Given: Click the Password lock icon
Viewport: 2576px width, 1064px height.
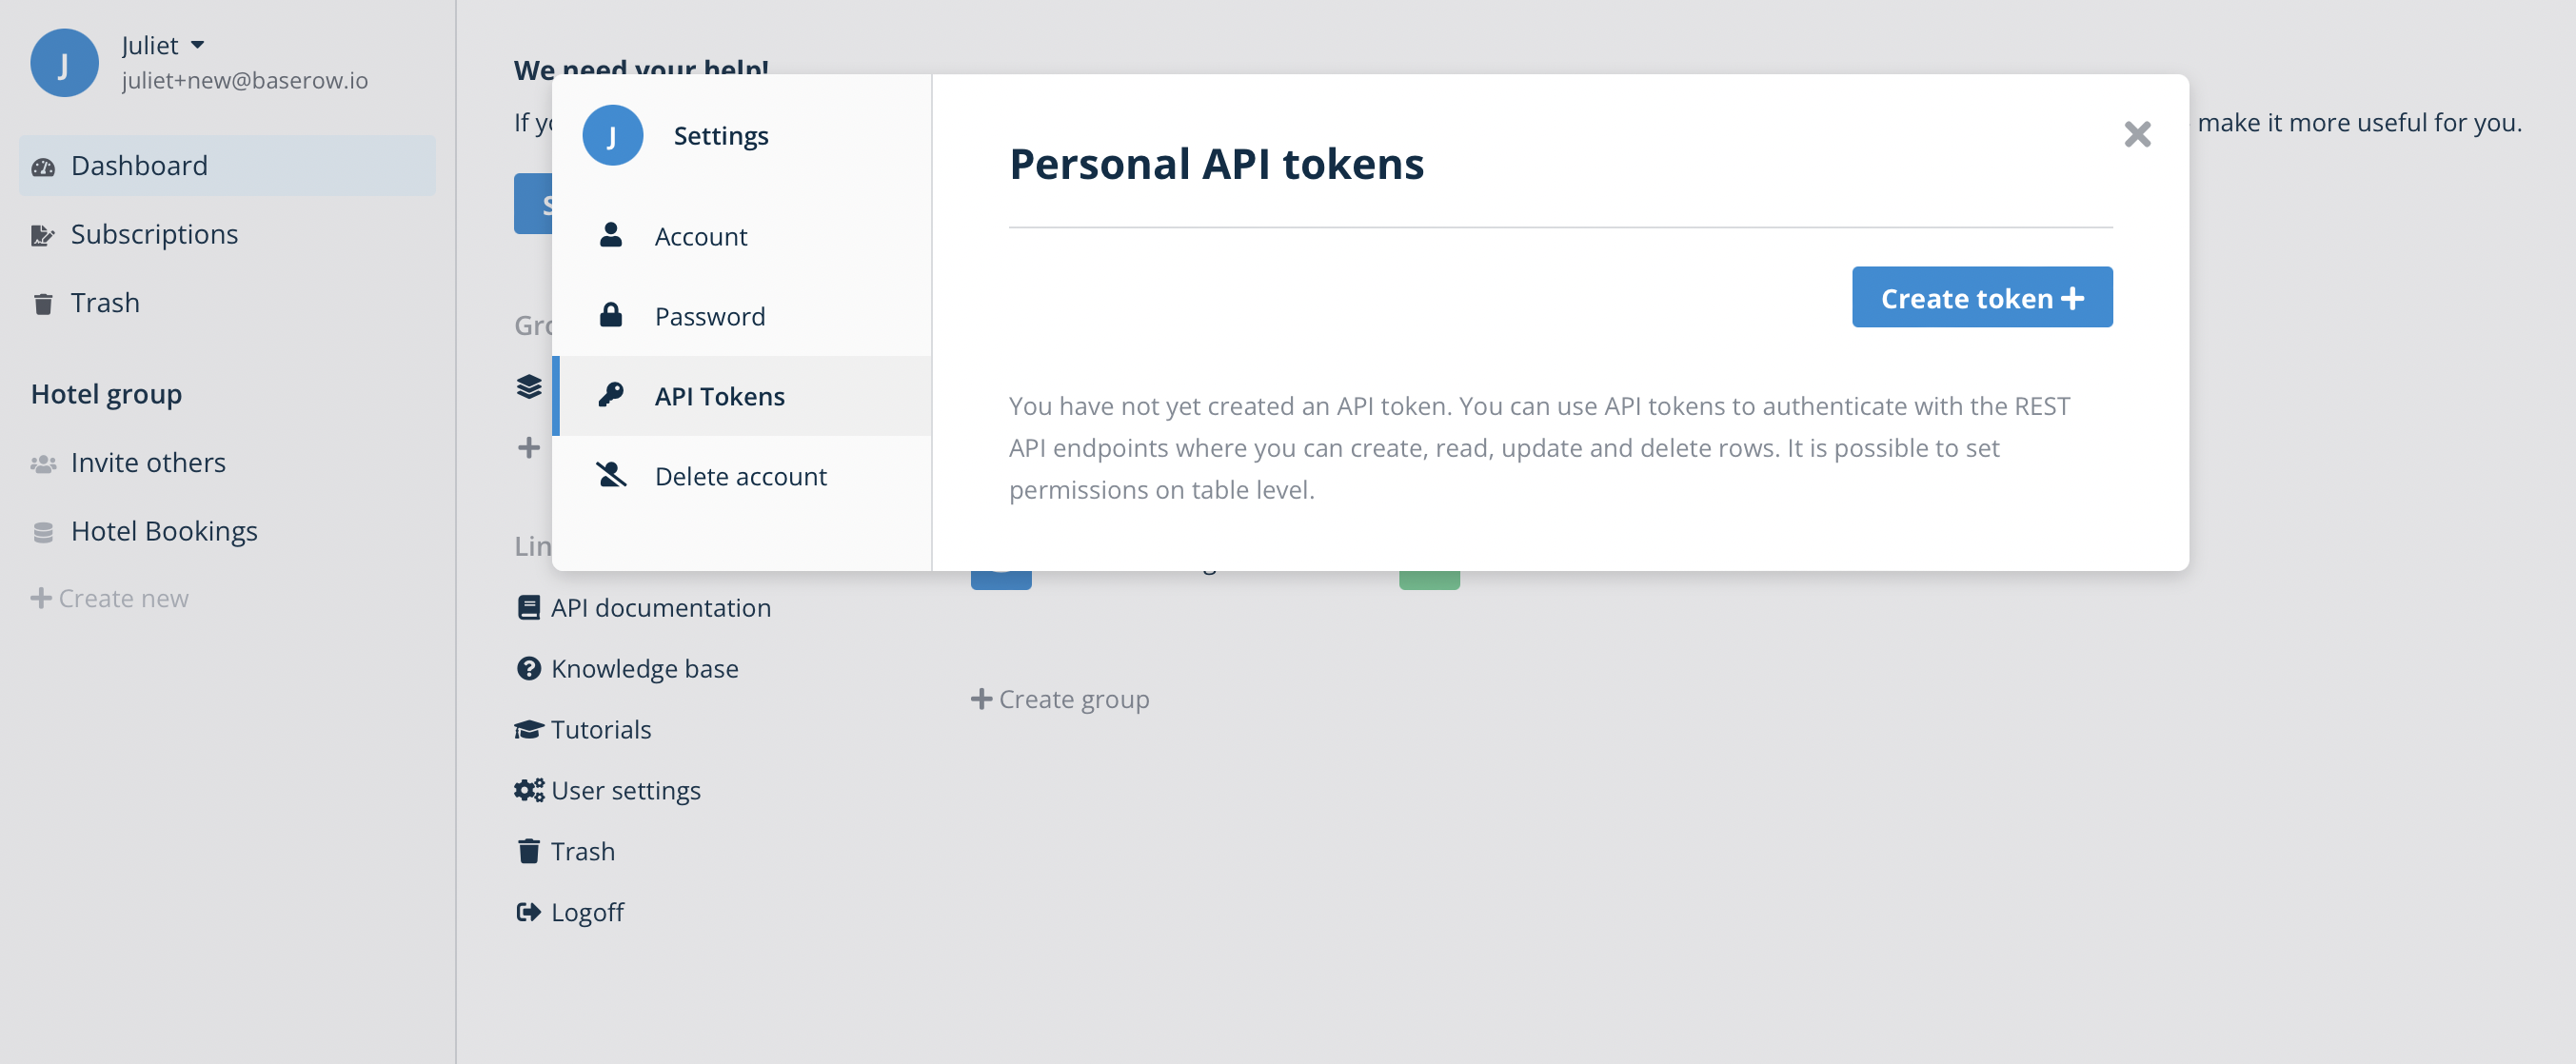Looking at the screenshot, I should click(610, 316).
